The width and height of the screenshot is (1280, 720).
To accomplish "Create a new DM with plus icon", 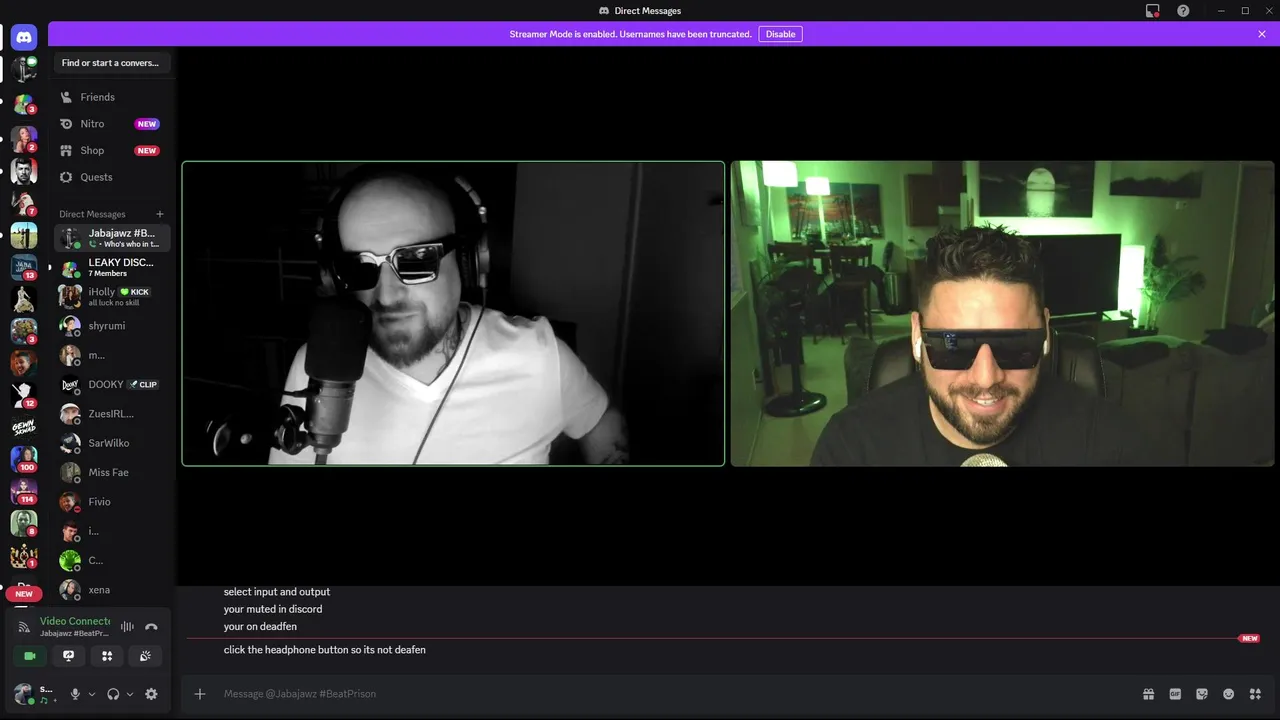I will [x=160, y=214].
